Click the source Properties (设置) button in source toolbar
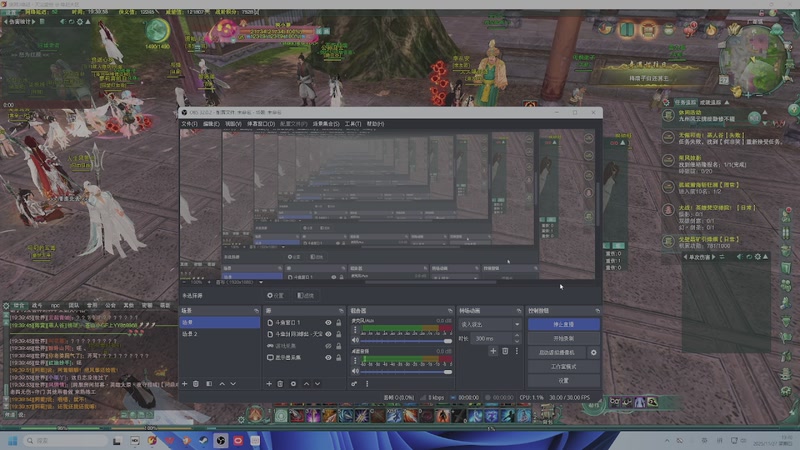Viewport: 800px width, 450px height. [276, 295]
